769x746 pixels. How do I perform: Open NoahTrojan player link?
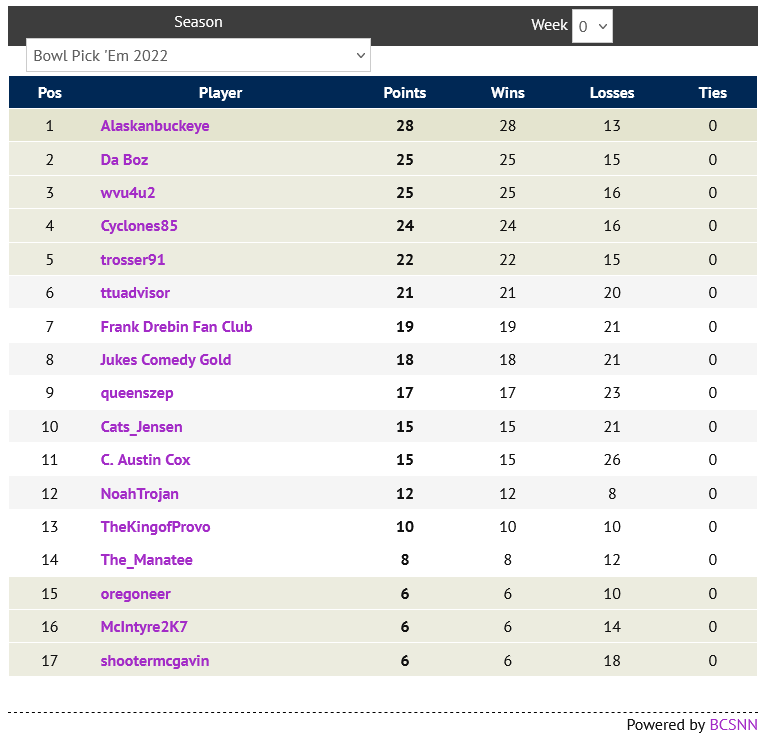tap(140, 494)
